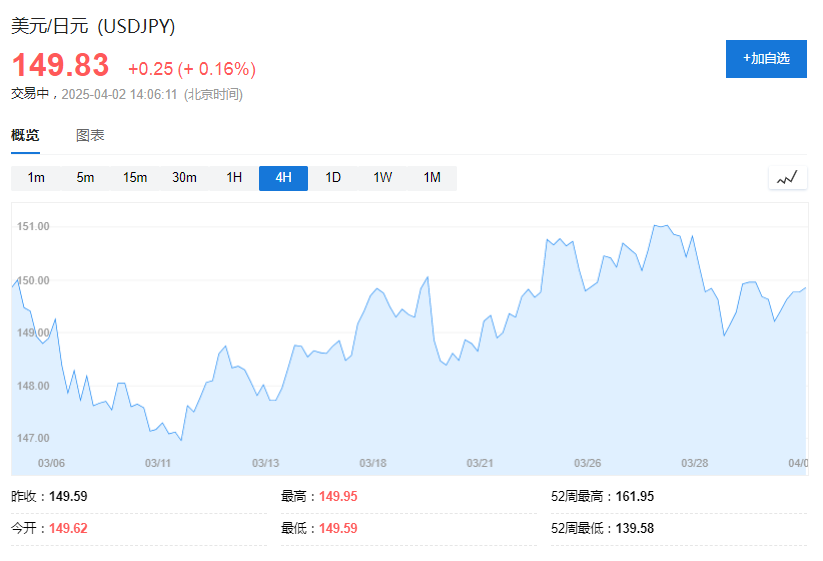Image resolution: width=823 pixels, height=561 pixels.
Task: Add USDJPY to watchlist with +加自选
Action: click(x=766, y=59)
